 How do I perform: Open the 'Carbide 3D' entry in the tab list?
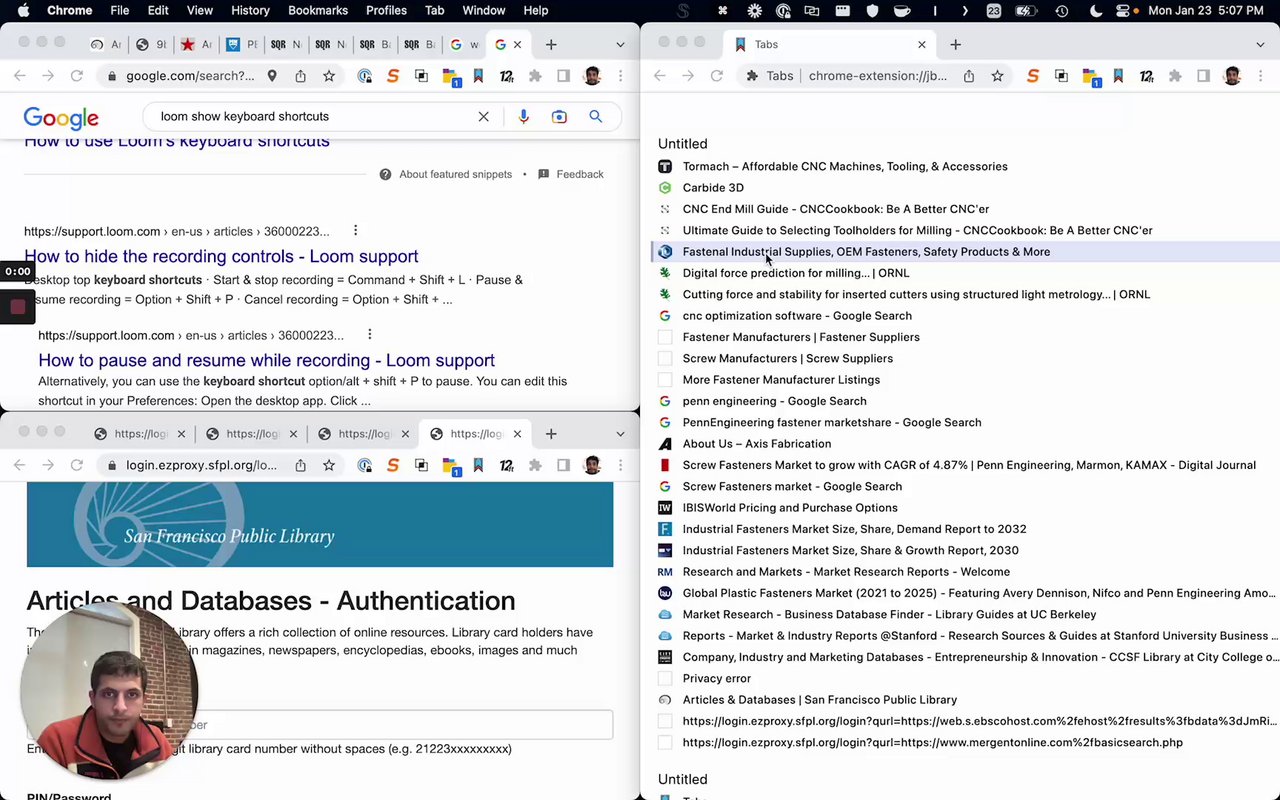[x=713, y=188]
